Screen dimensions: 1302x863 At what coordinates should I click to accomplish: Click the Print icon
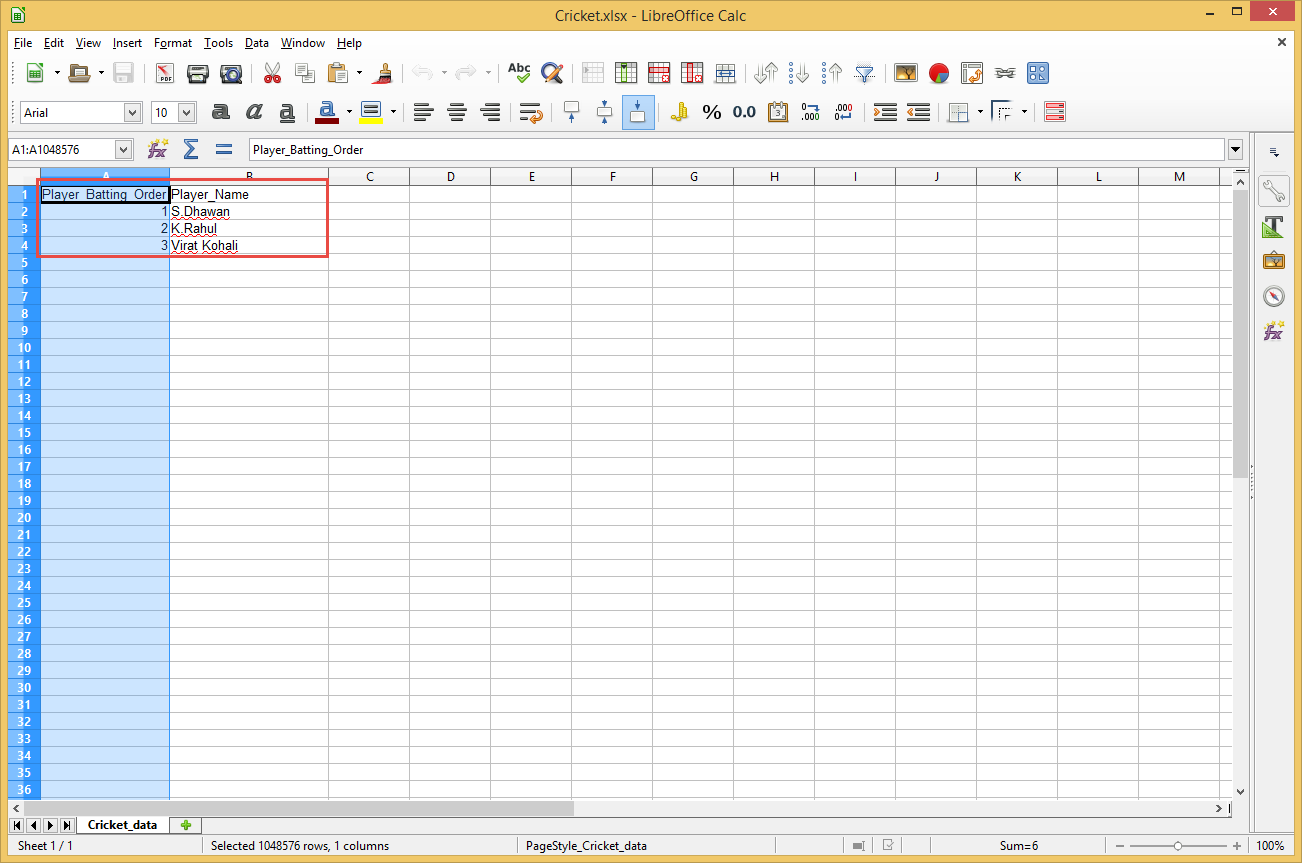(x=198, y=73)
